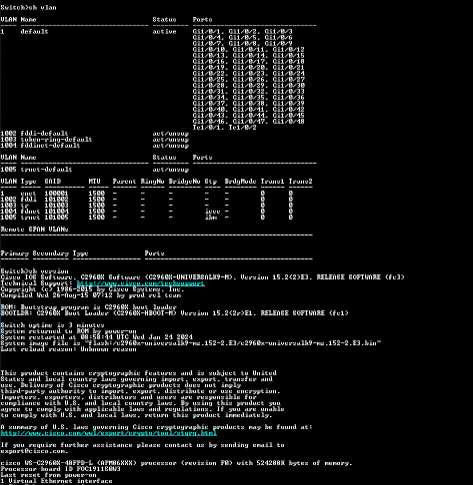Click the 'If you require further assistance' line

click(x=142, y=445)
